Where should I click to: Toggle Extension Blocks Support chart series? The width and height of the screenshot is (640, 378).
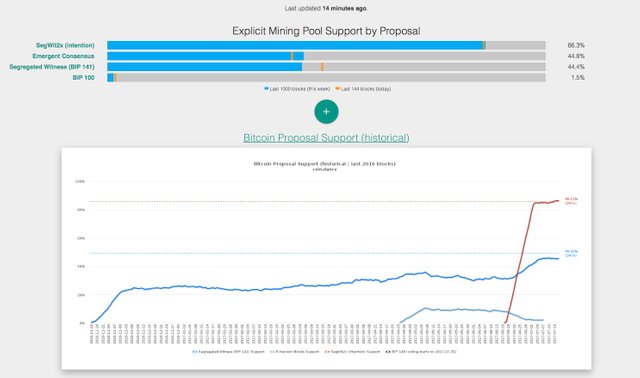[295, 351]
